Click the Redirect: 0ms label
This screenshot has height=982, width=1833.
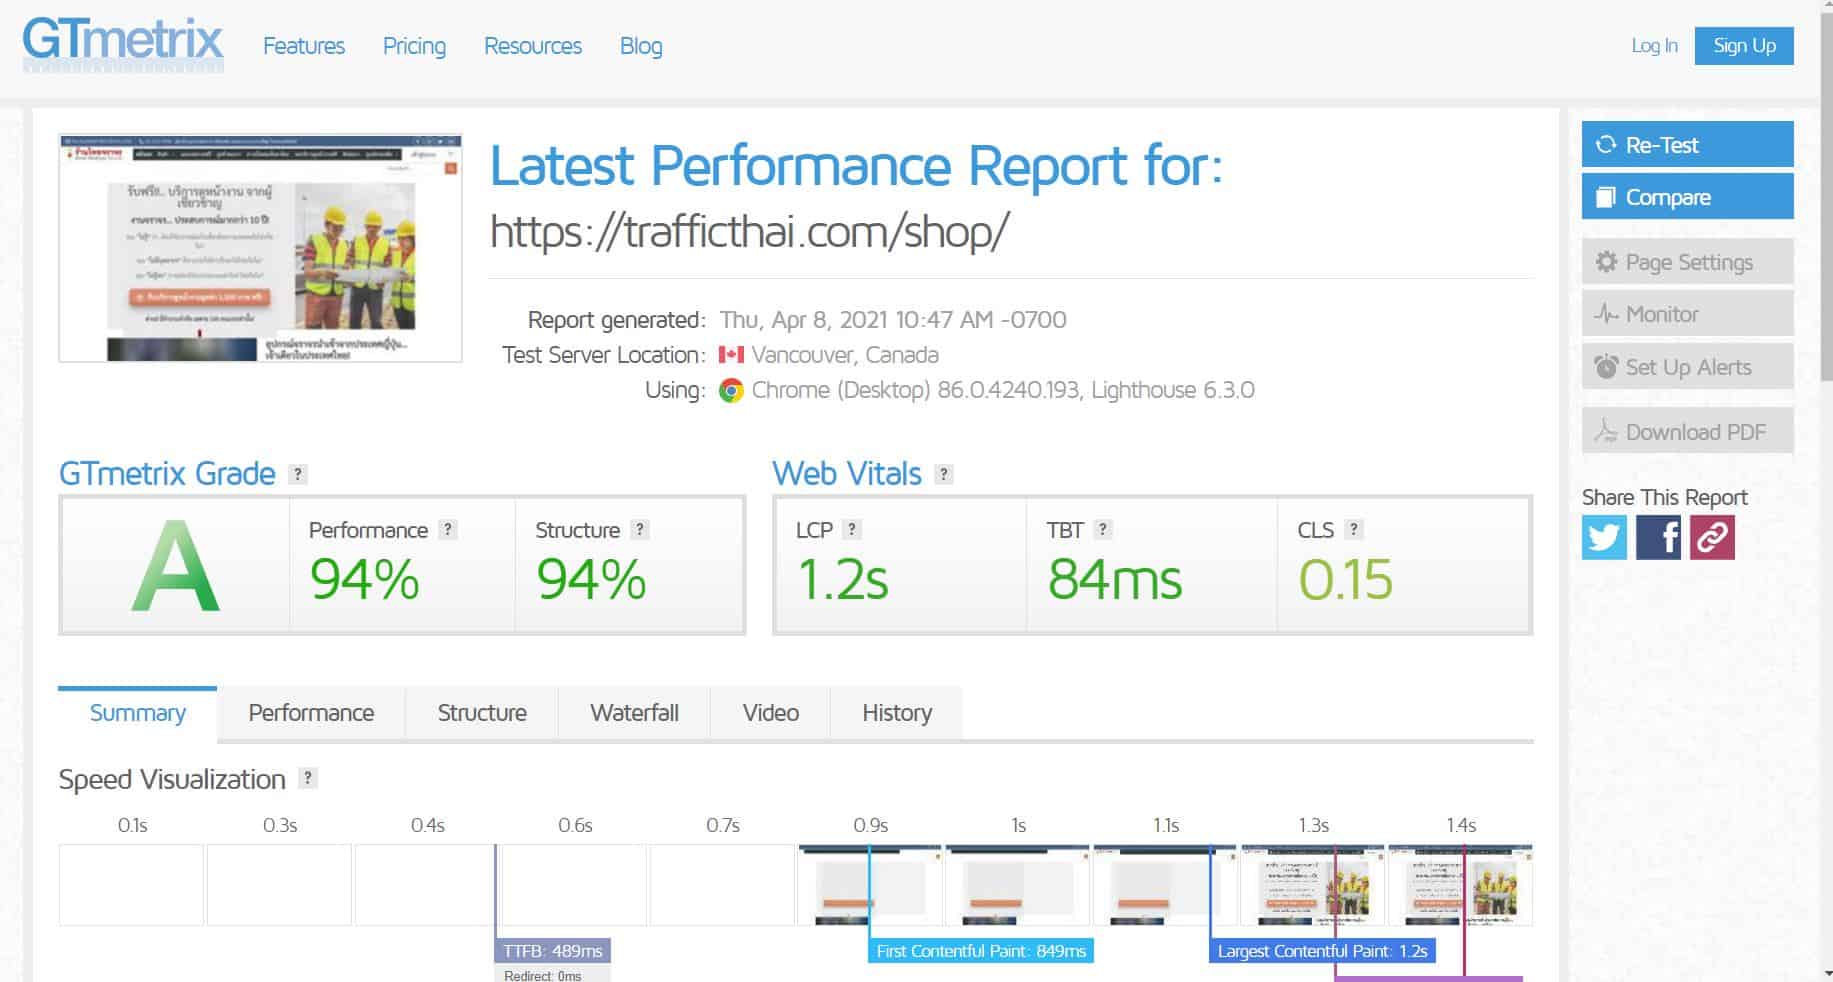click(542, 975)
